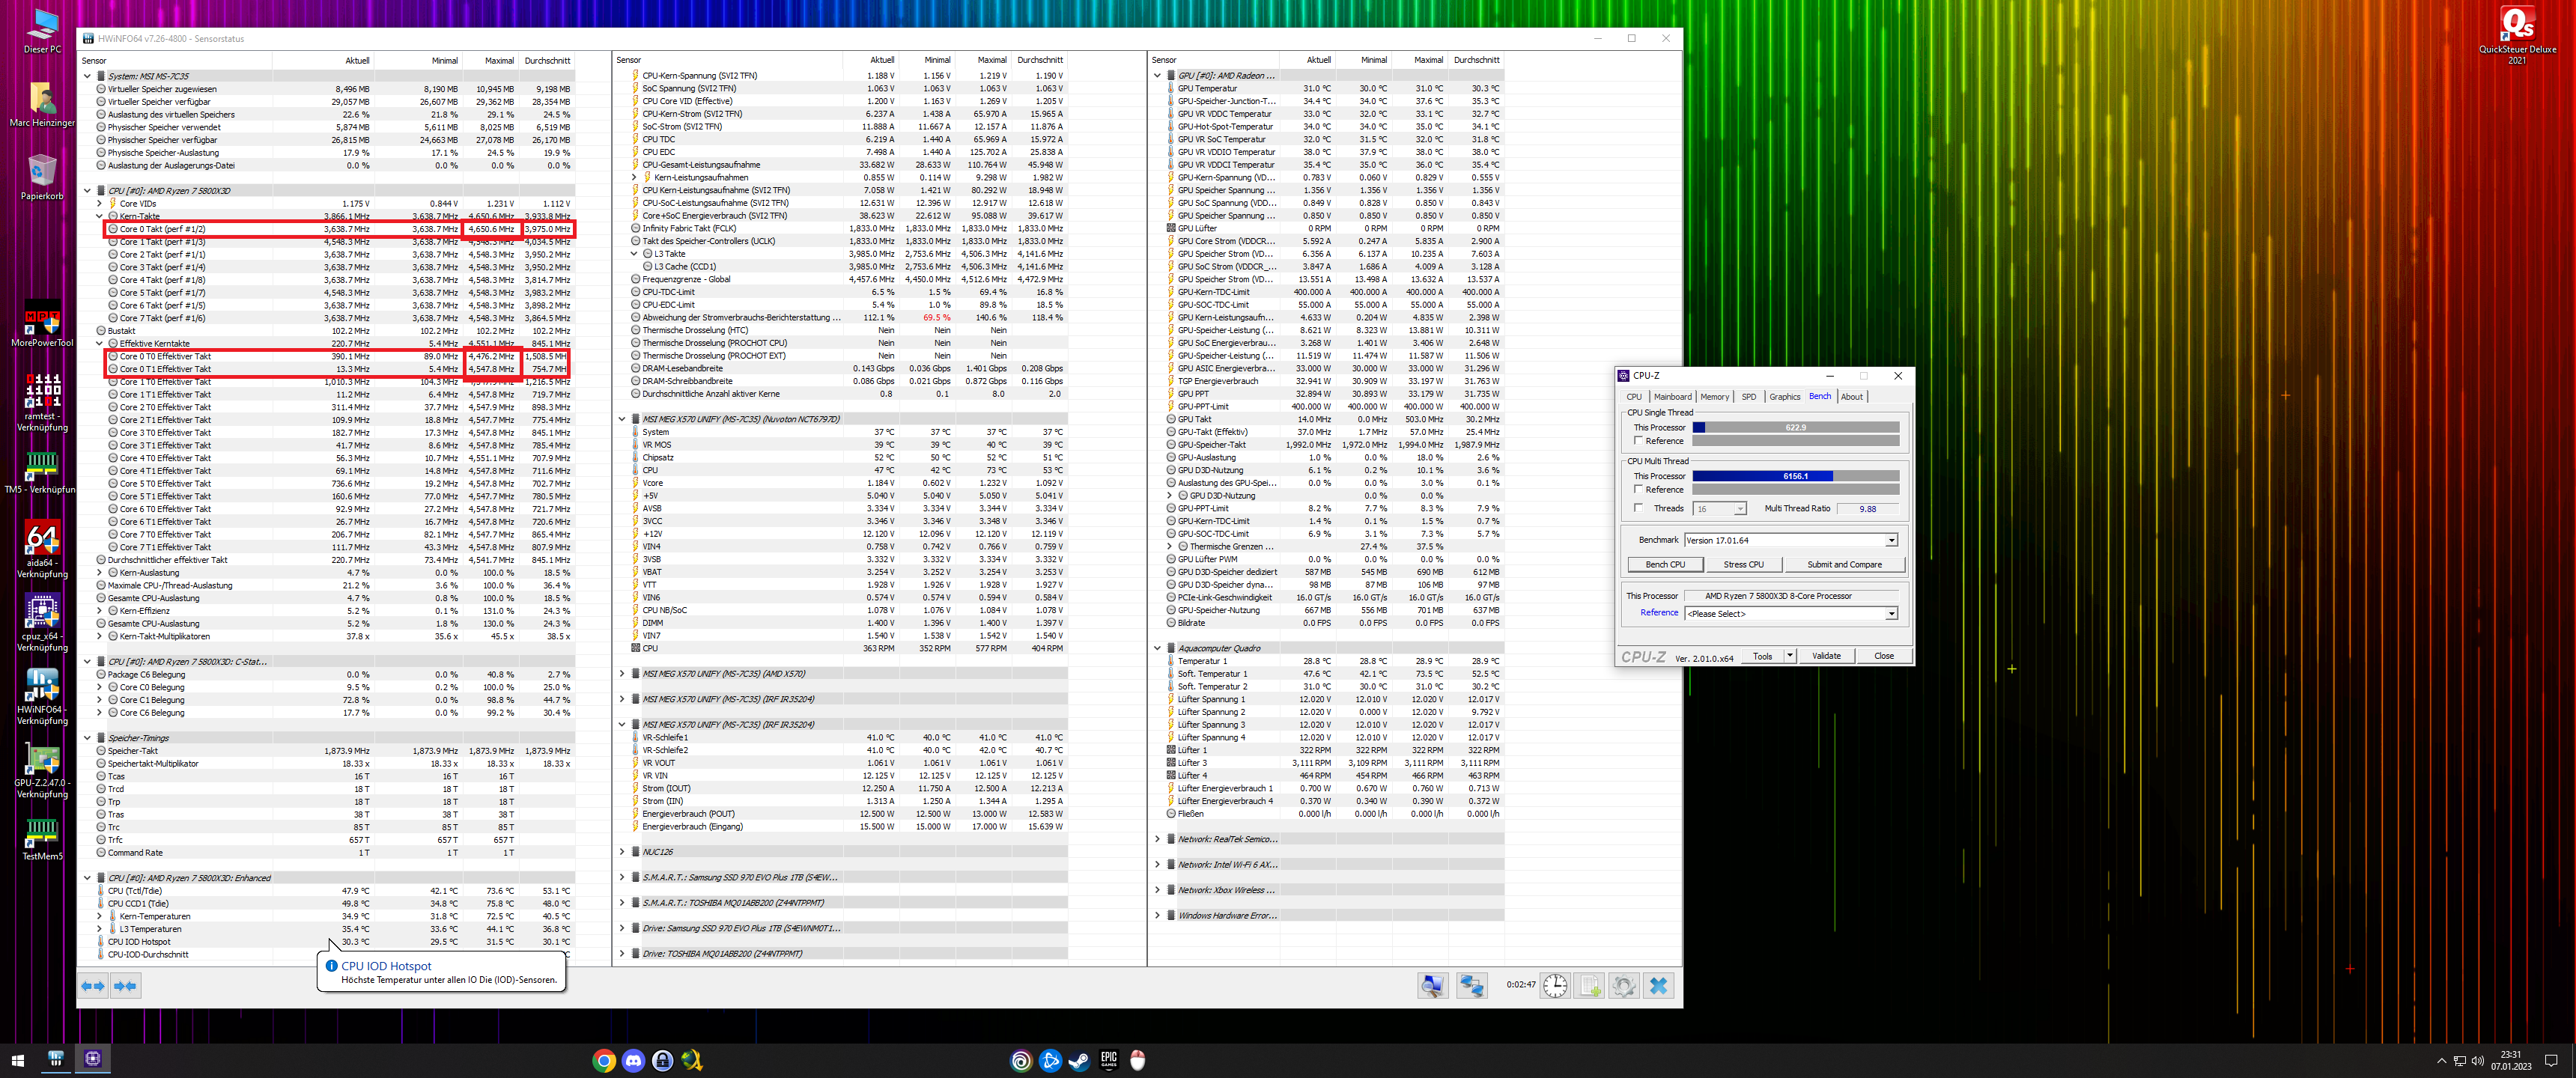2576x1078 pixels.
Task: Open the Reference dropdown in CPU-Z bench
Action: click(x=1889, y=613)
